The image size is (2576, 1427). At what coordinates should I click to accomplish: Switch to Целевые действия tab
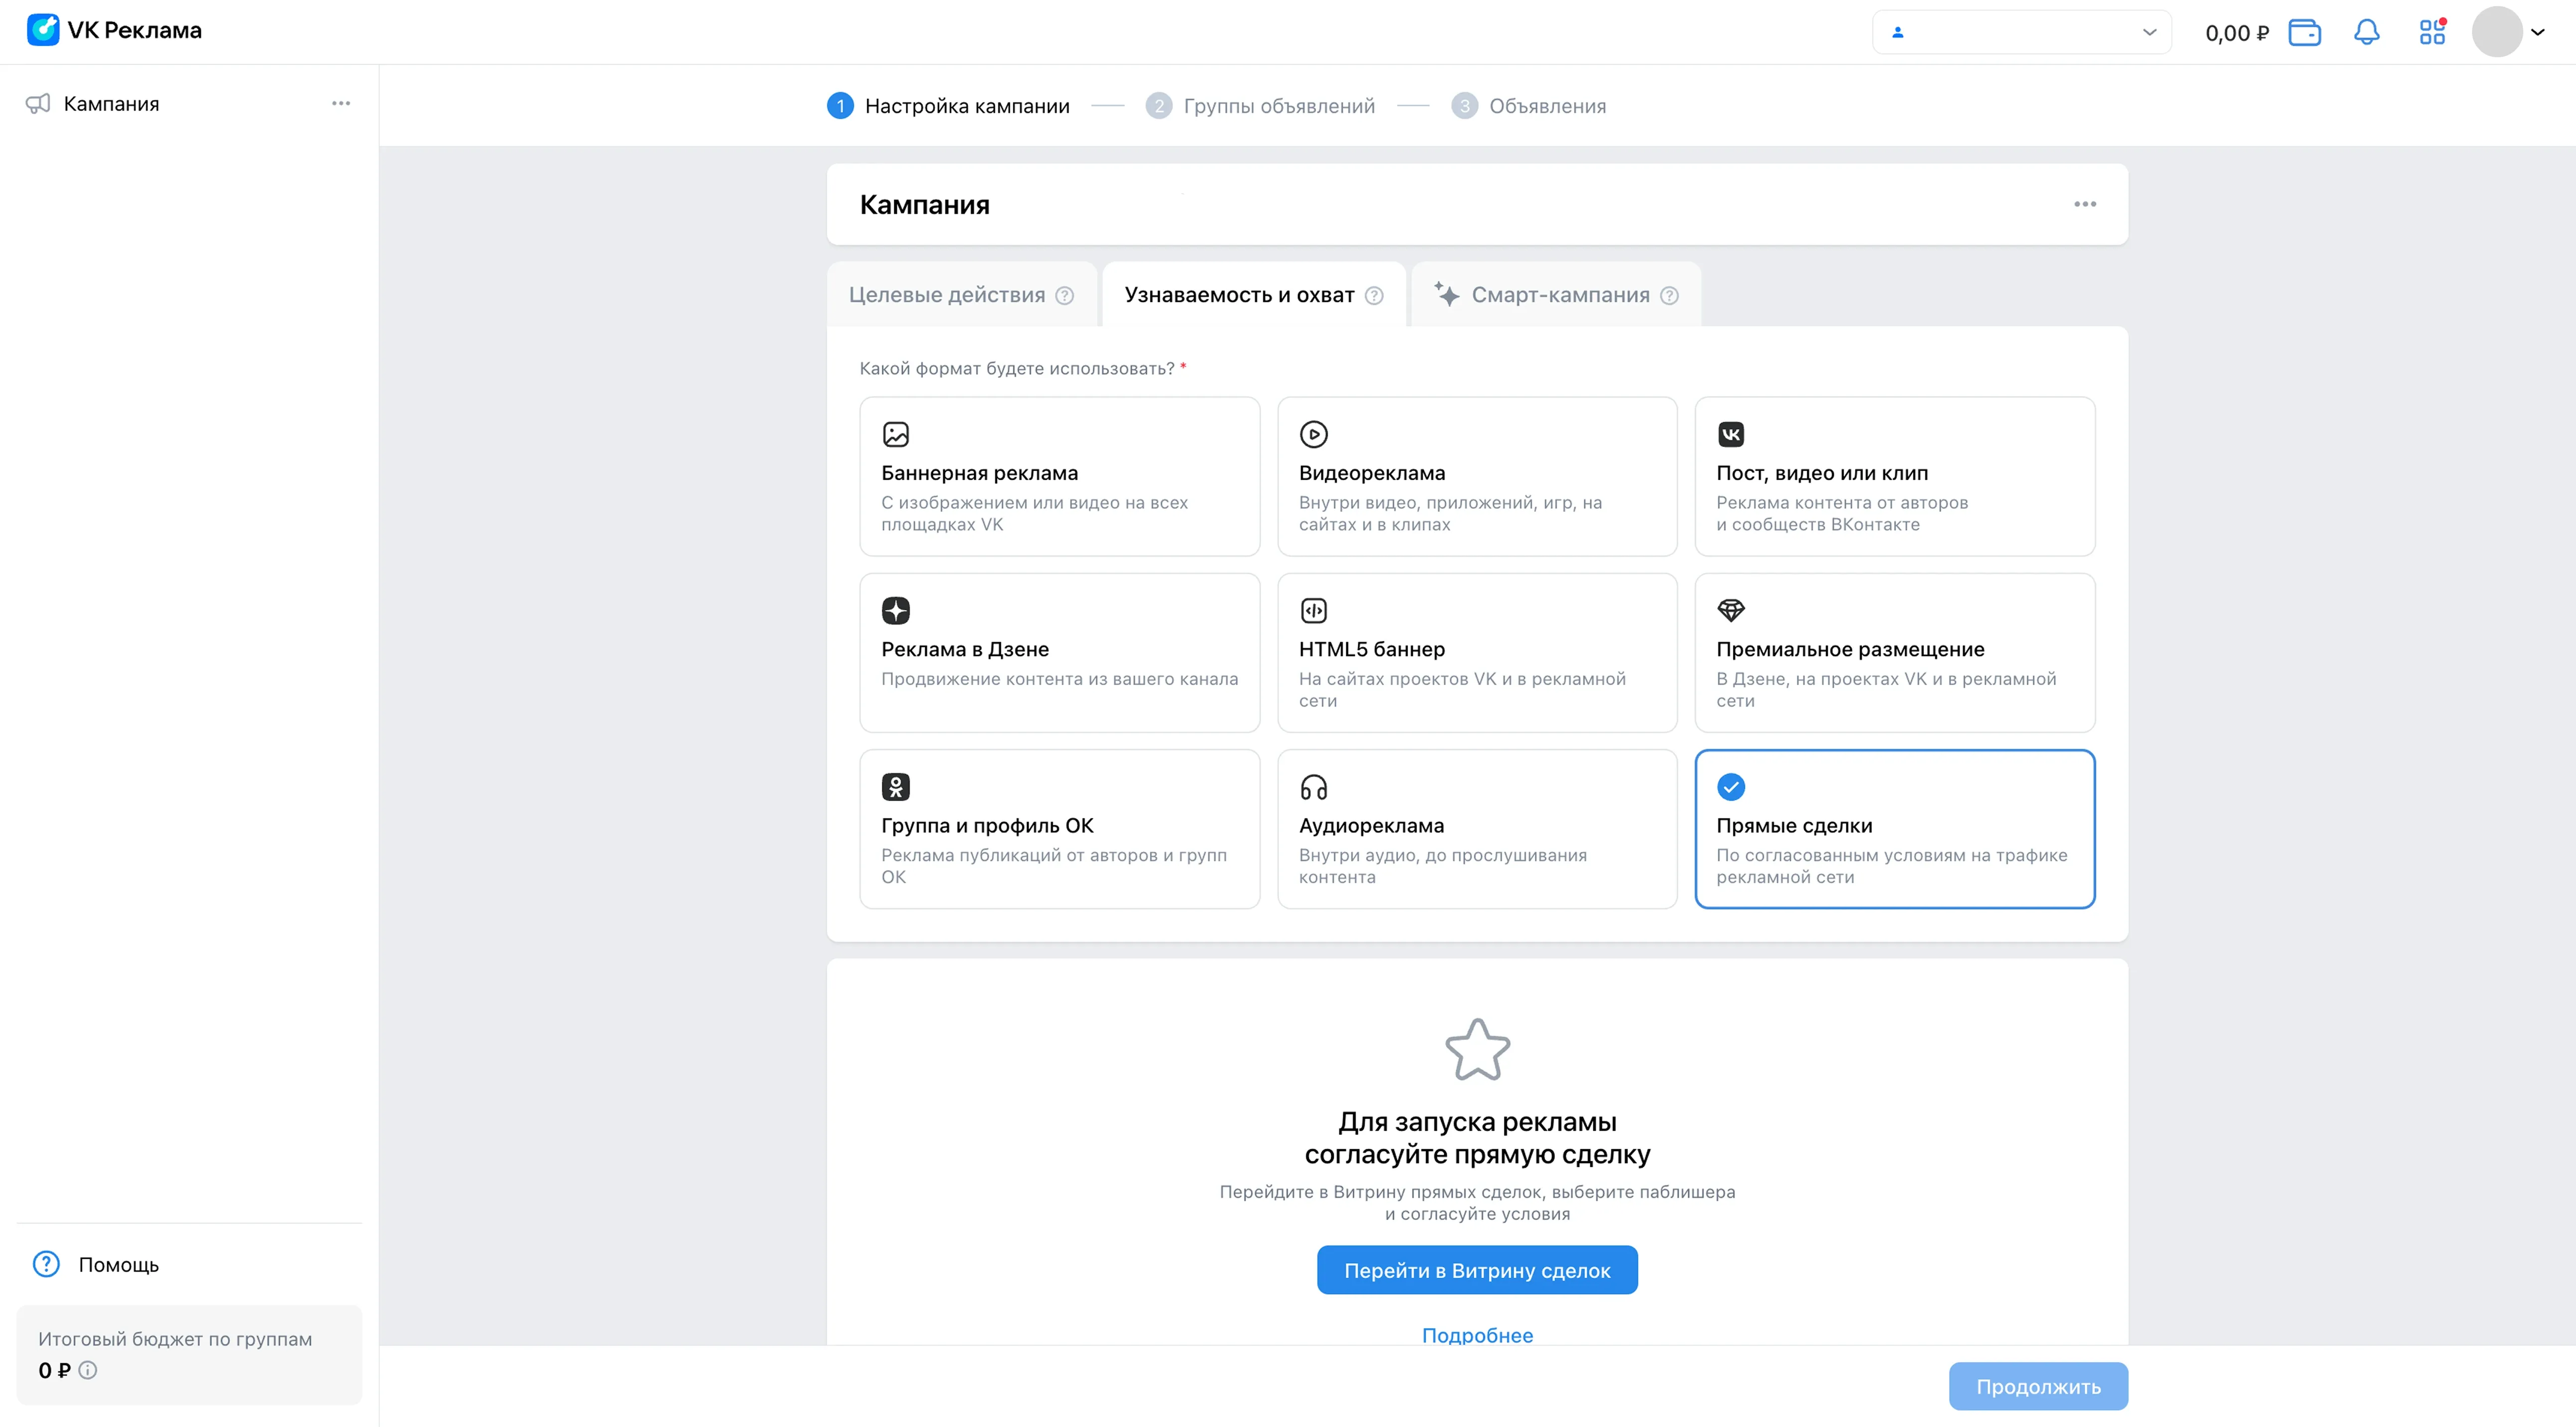coord(961,295)
